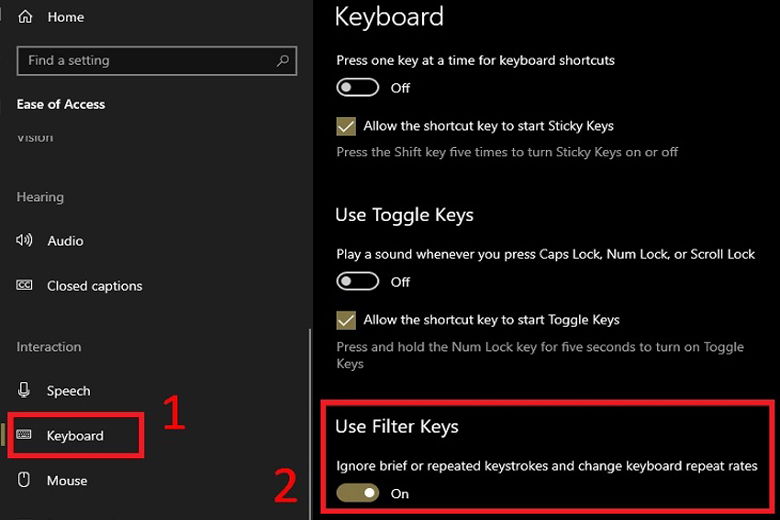This screenshot has width=780, height=520.
Task: Click the Speech microphone icon
Action: point(25,391)
